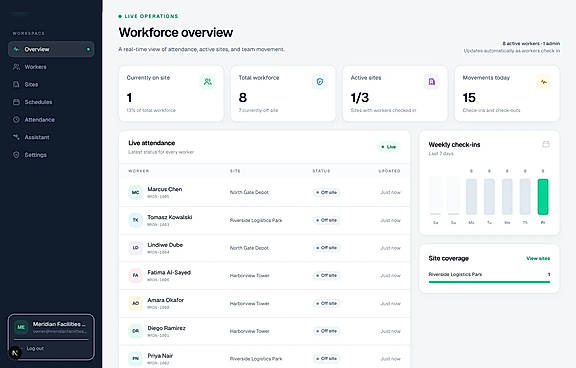Click the Schedules calendar icon
The height and width of the screenshot is (368, 576).
pos(16,102)
